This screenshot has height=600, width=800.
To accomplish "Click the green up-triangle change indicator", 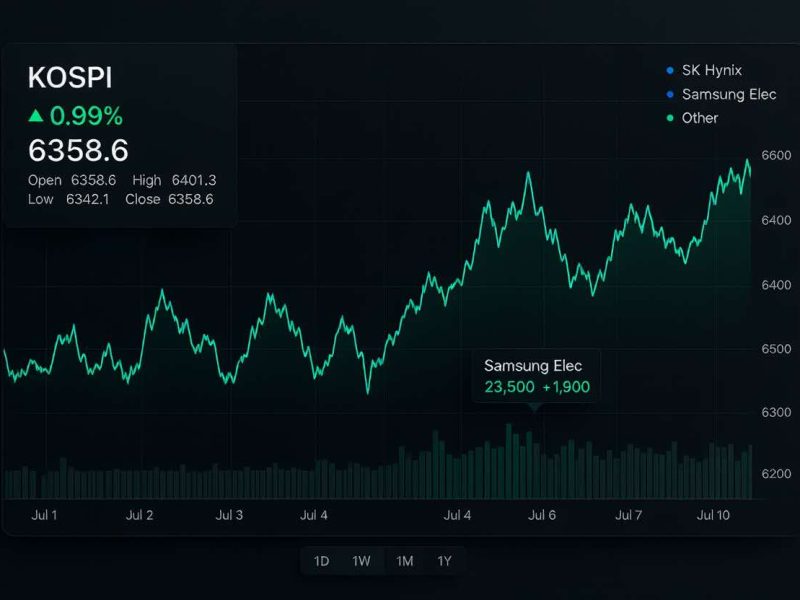I will point(36,116).
